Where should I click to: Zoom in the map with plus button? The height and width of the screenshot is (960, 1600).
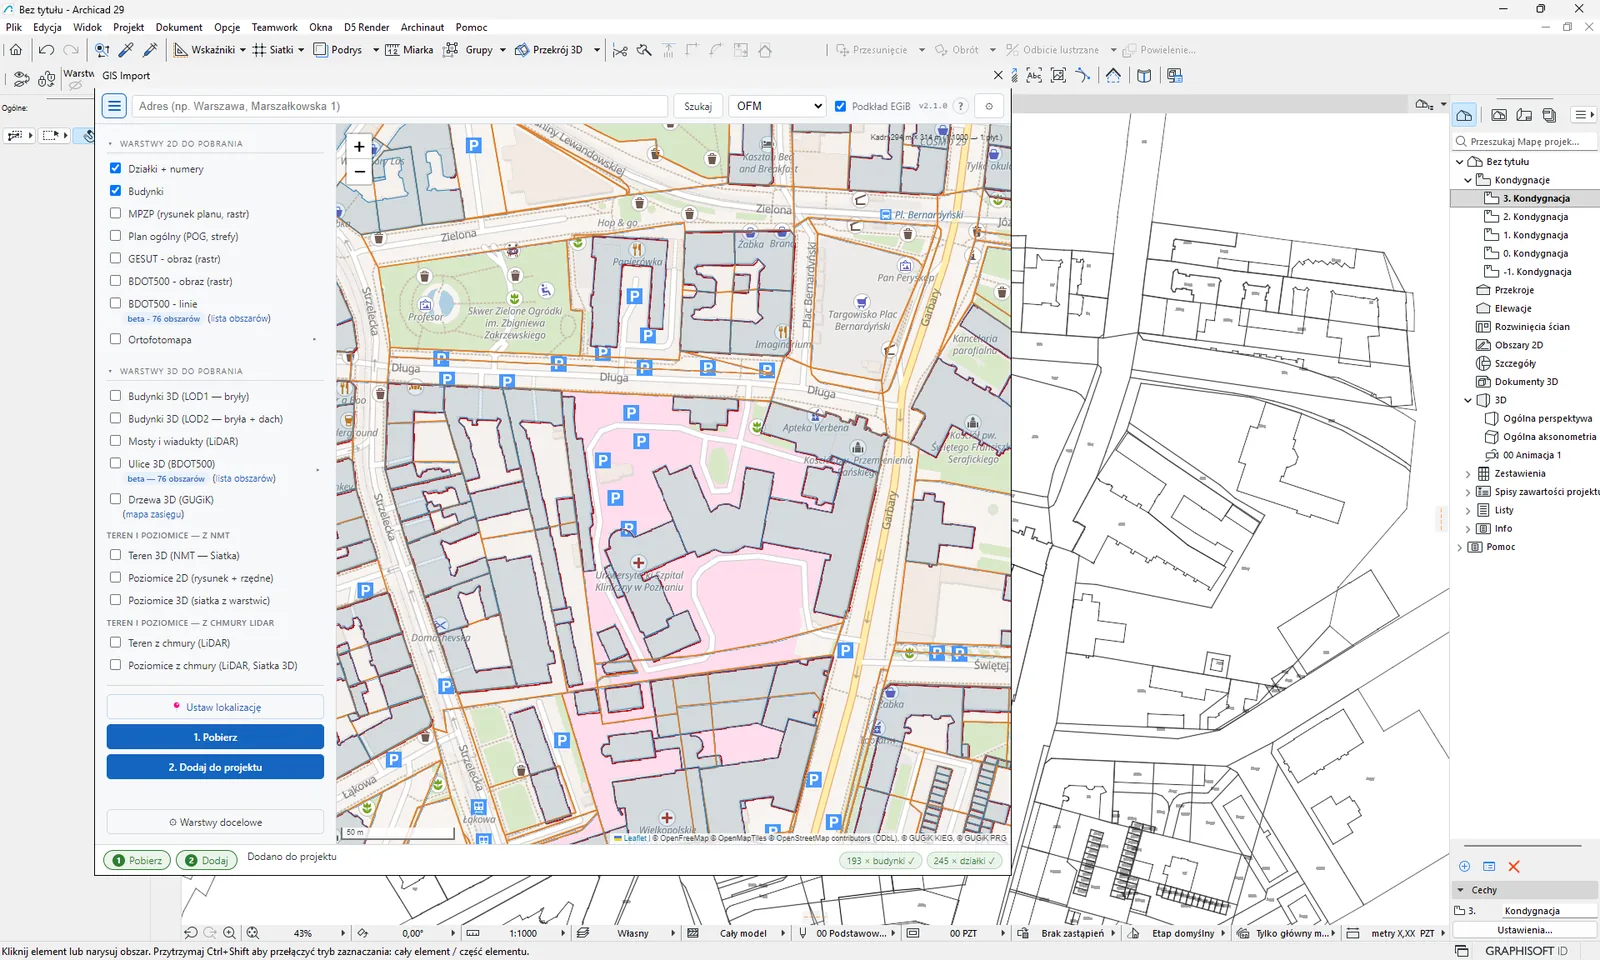click(359, 147)
